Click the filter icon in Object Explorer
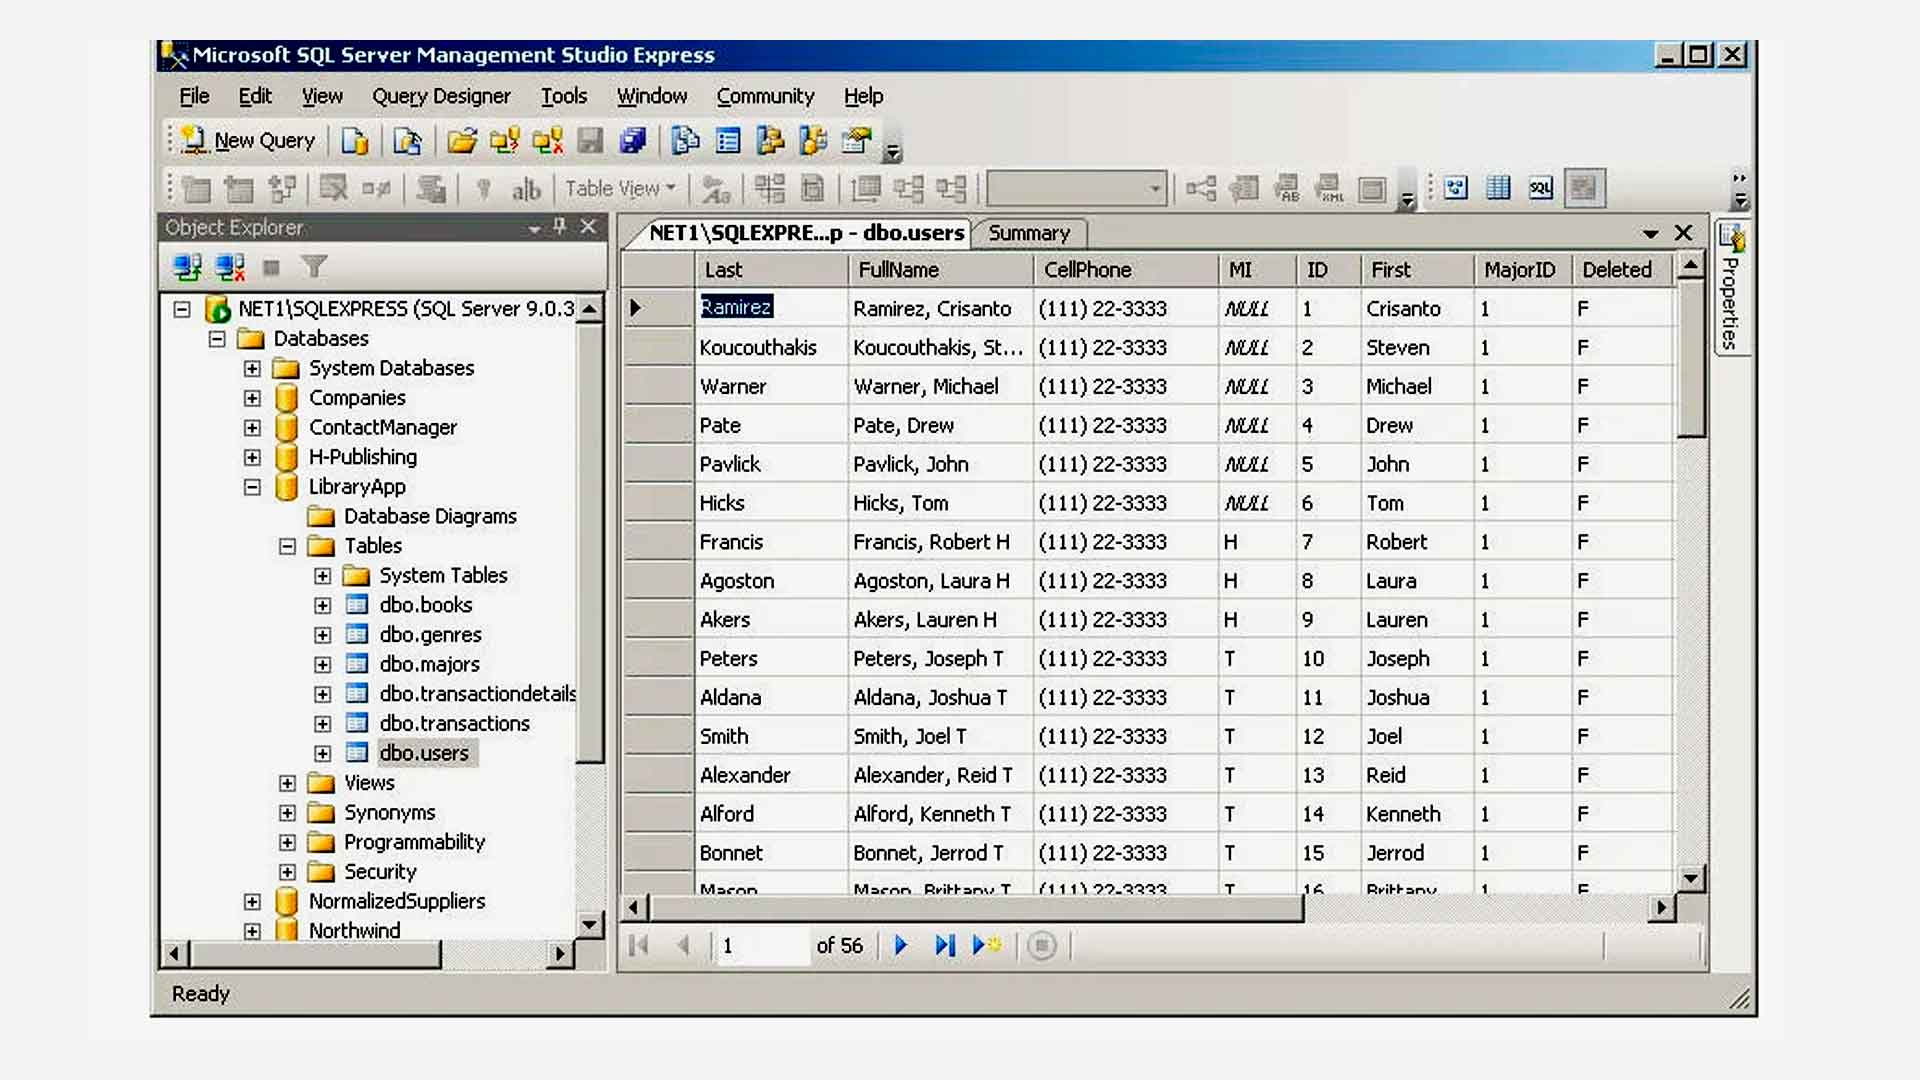 tap(314, 268)
